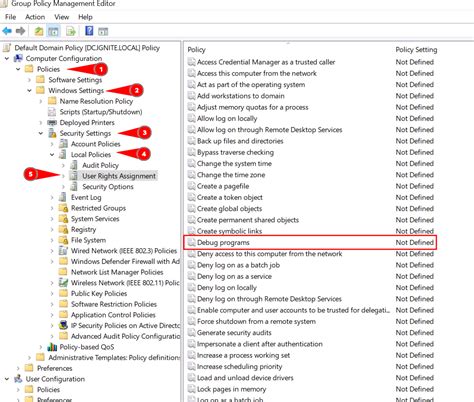The width and height of the screenshot is (474, 402).
Task: Click the Event Log node icon
Action: (63, 197)
